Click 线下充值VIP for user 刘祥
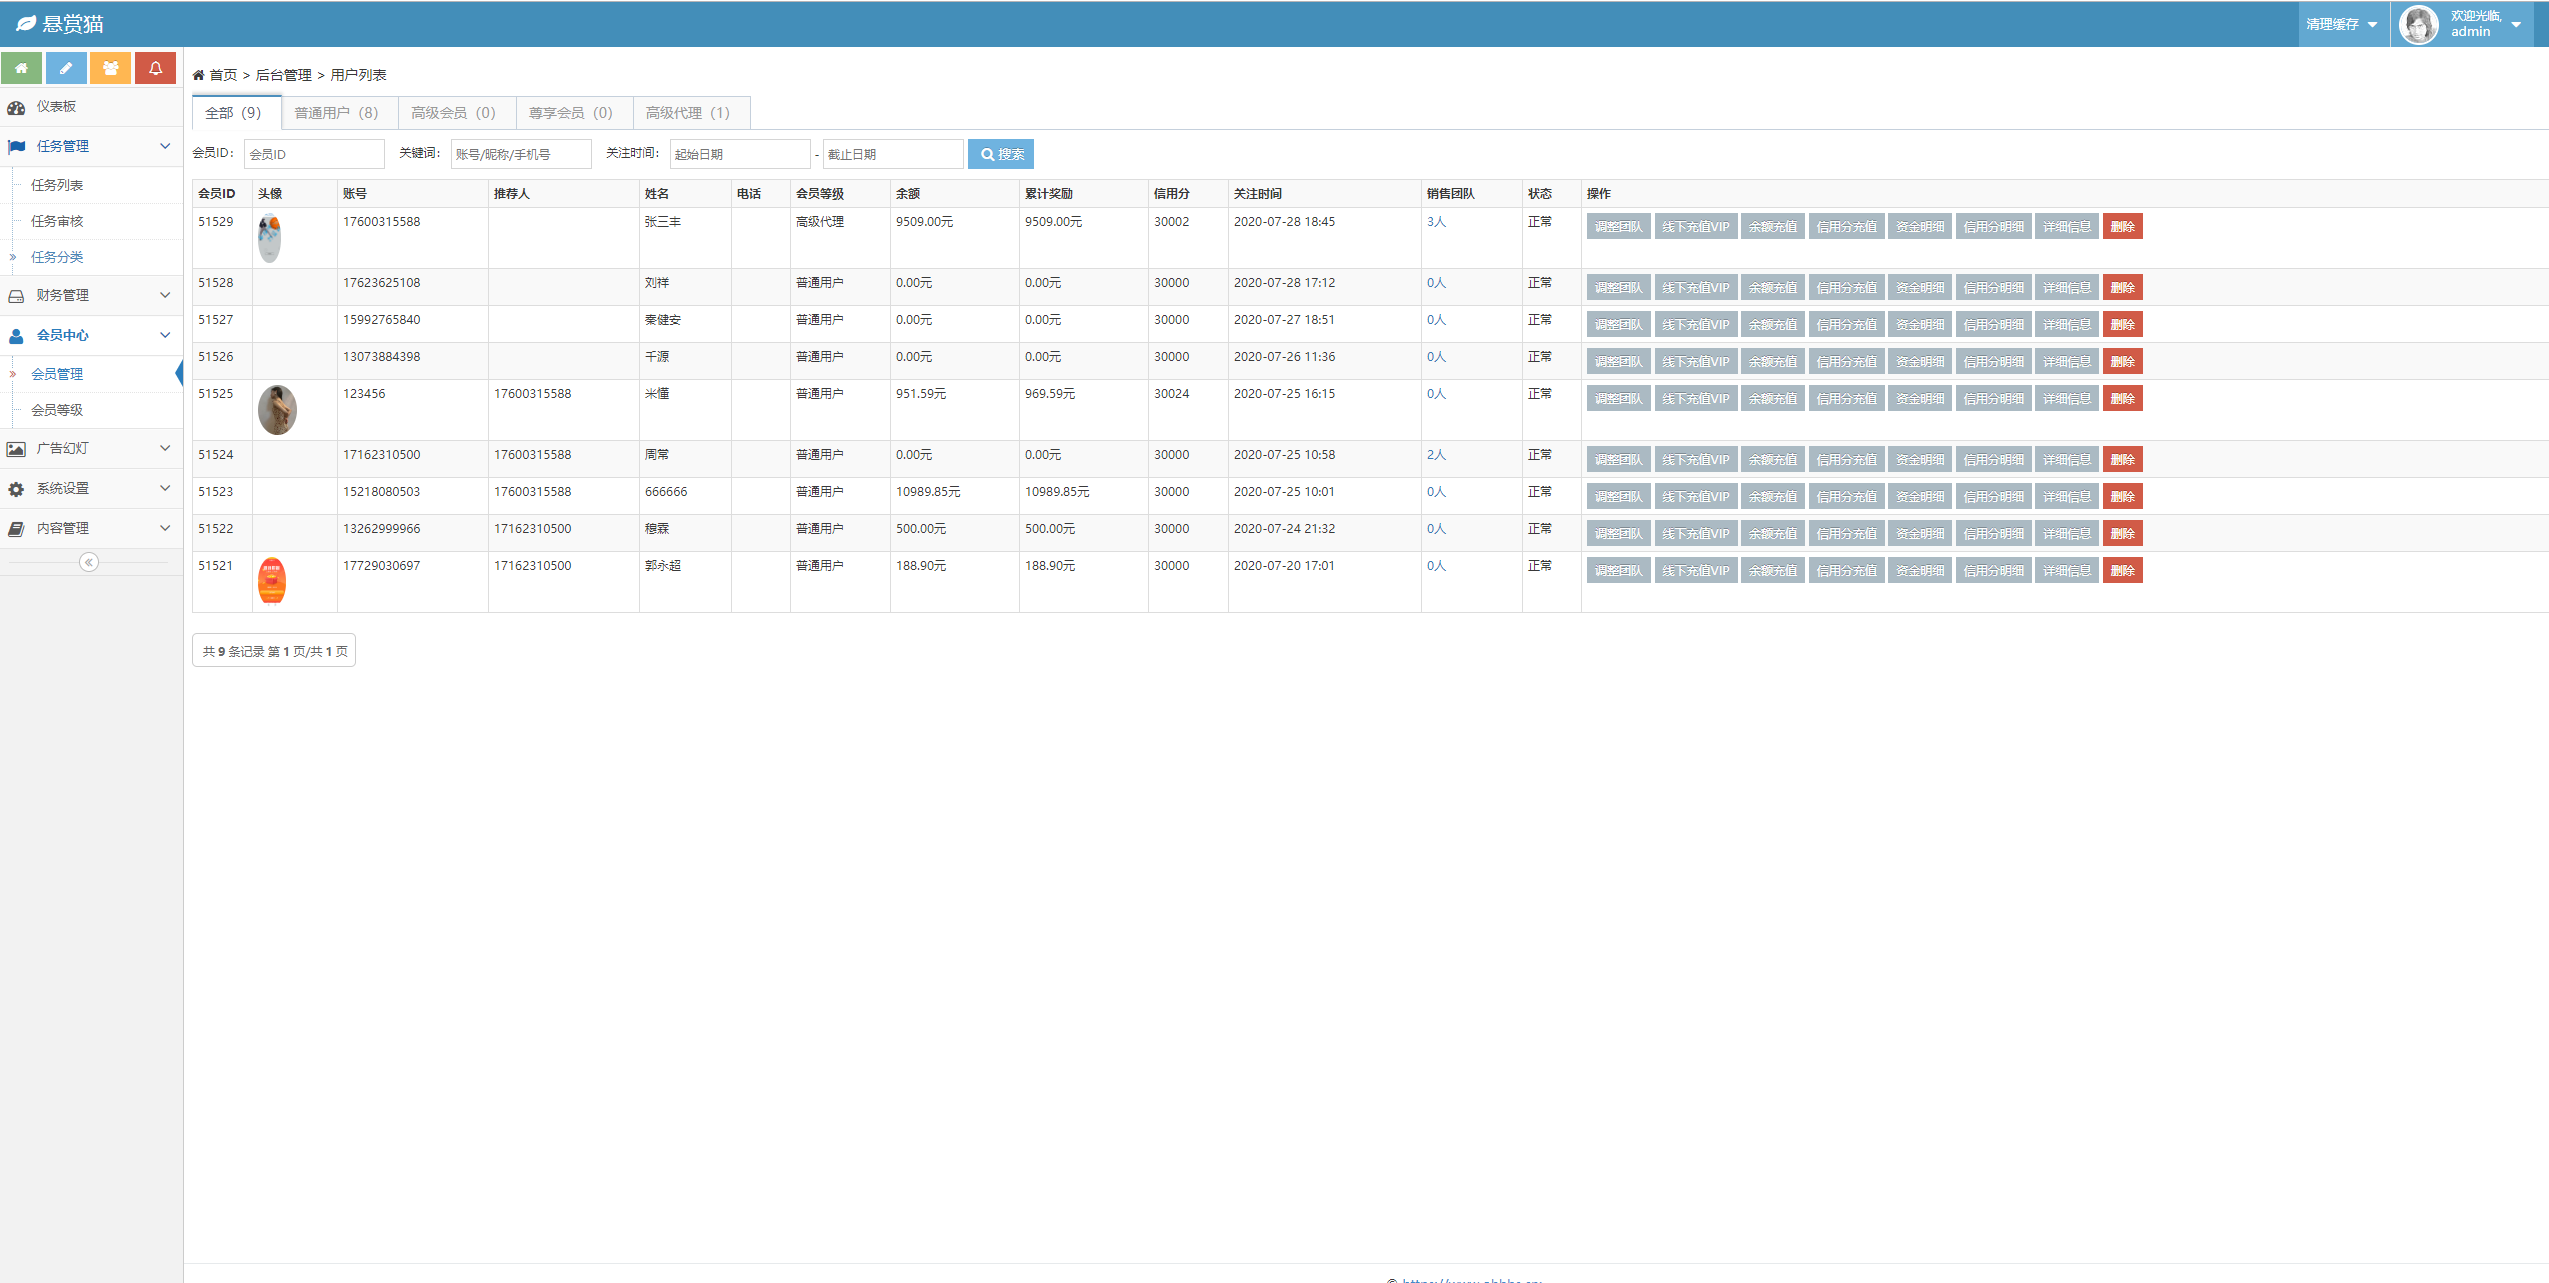2549x1283 pixels. pyautogui.click(x=1696, y=288)
